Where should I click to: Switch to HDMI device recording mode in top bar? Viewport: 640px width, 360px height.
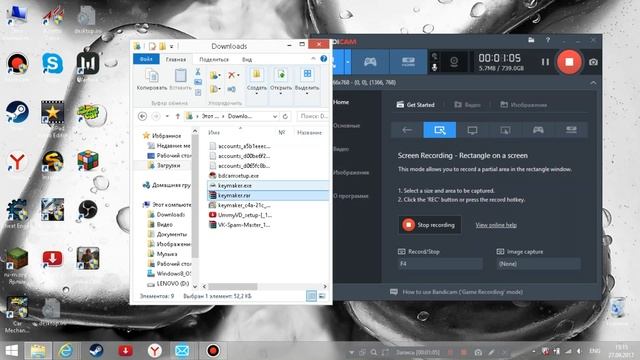click(408, 62)
